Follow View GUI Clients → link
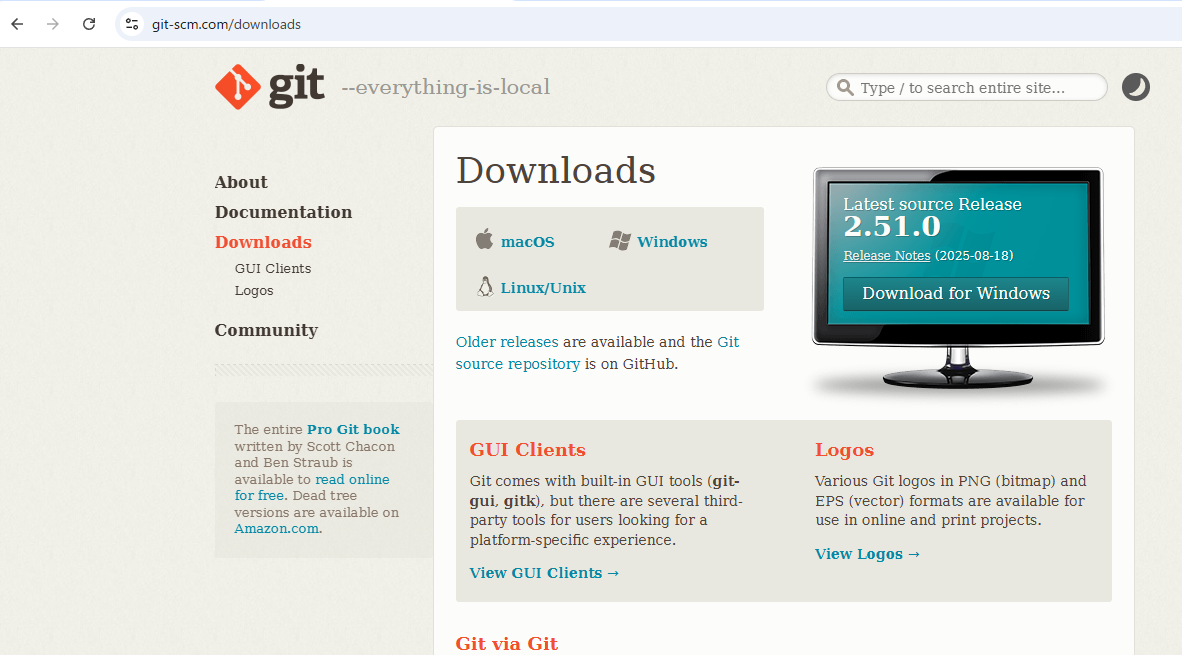This screenshot has height=655, width=1182. pos(544,573)
